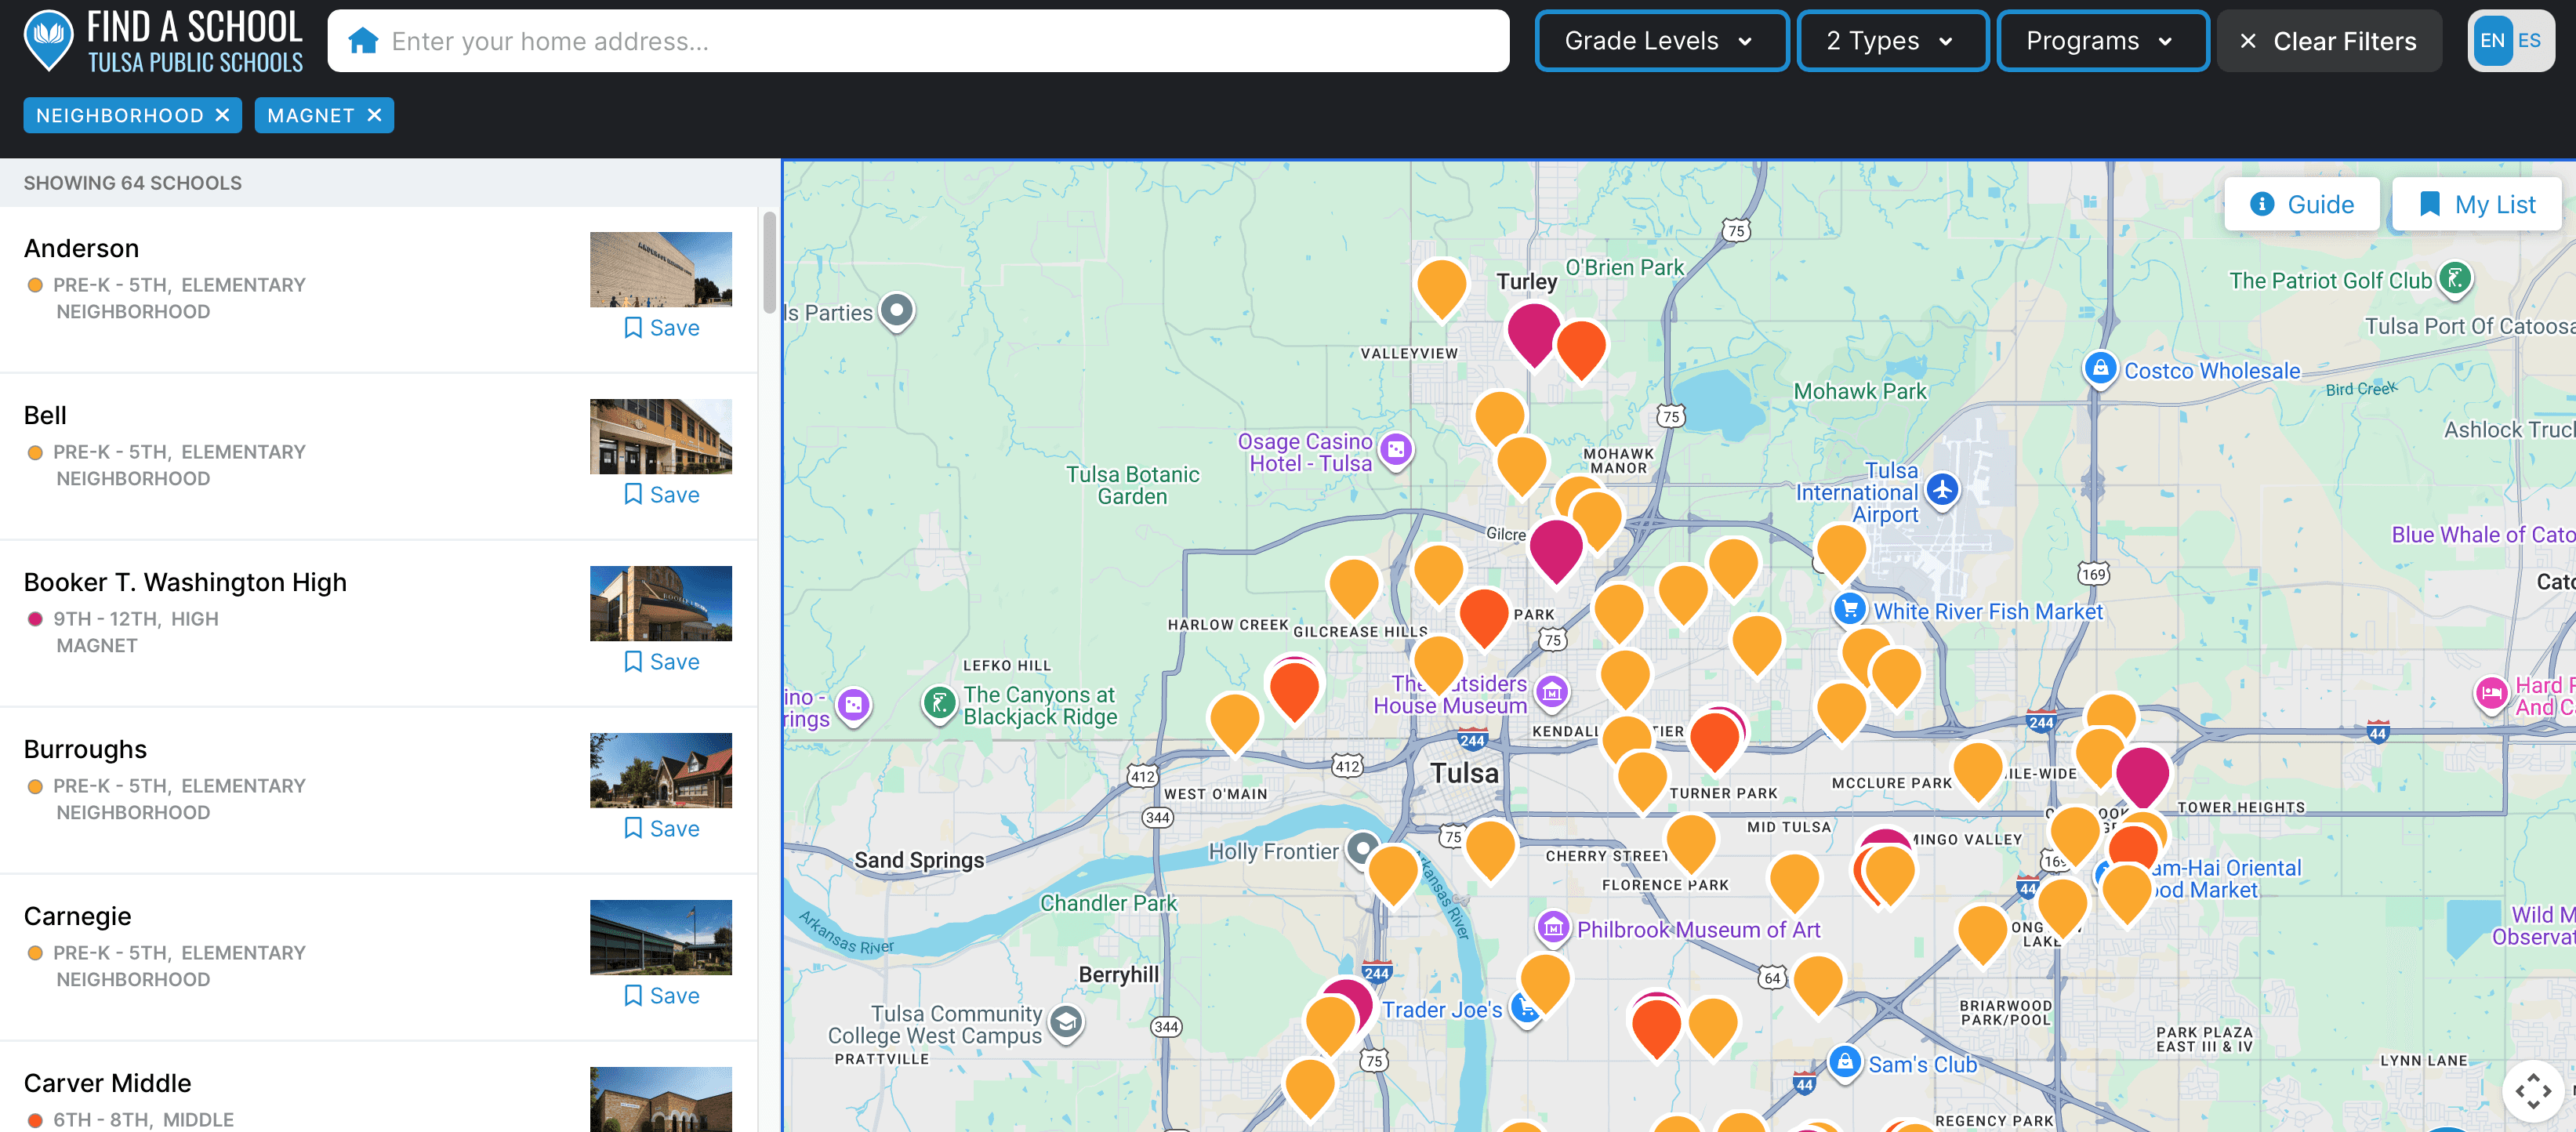2576x1132 pixels.
Task: Switch language to English (EN)
Action: click(2492, 41)
